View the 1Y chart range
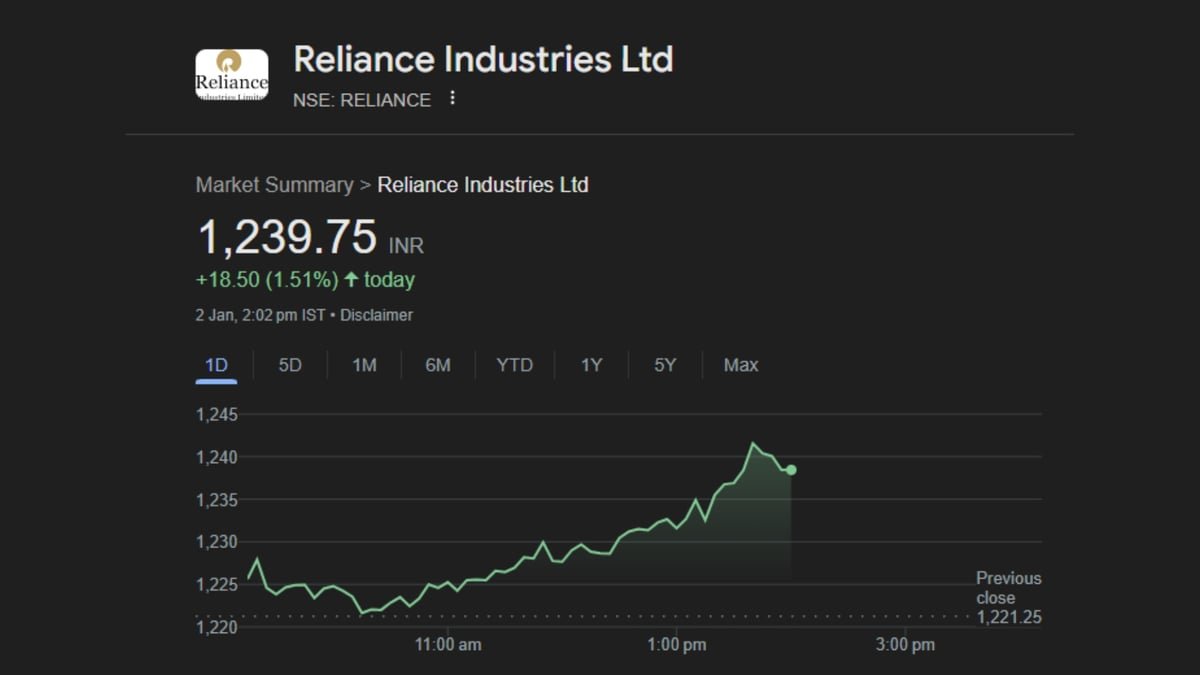 tap(591, 365)
